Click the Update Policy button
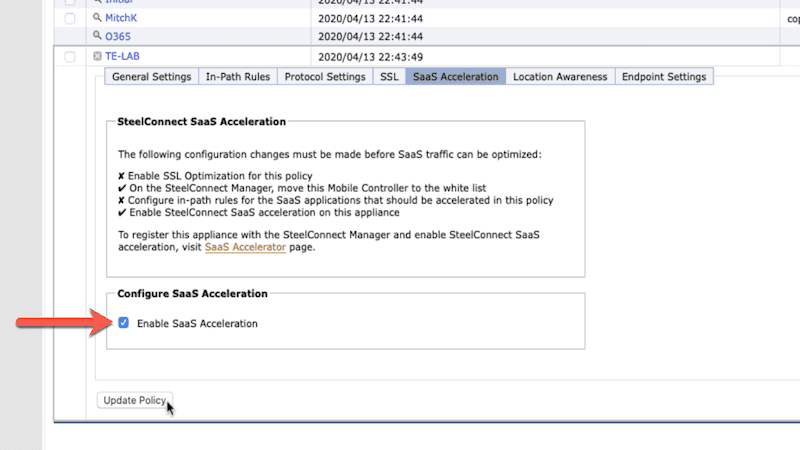800x450 pixels. coord(135,400)
